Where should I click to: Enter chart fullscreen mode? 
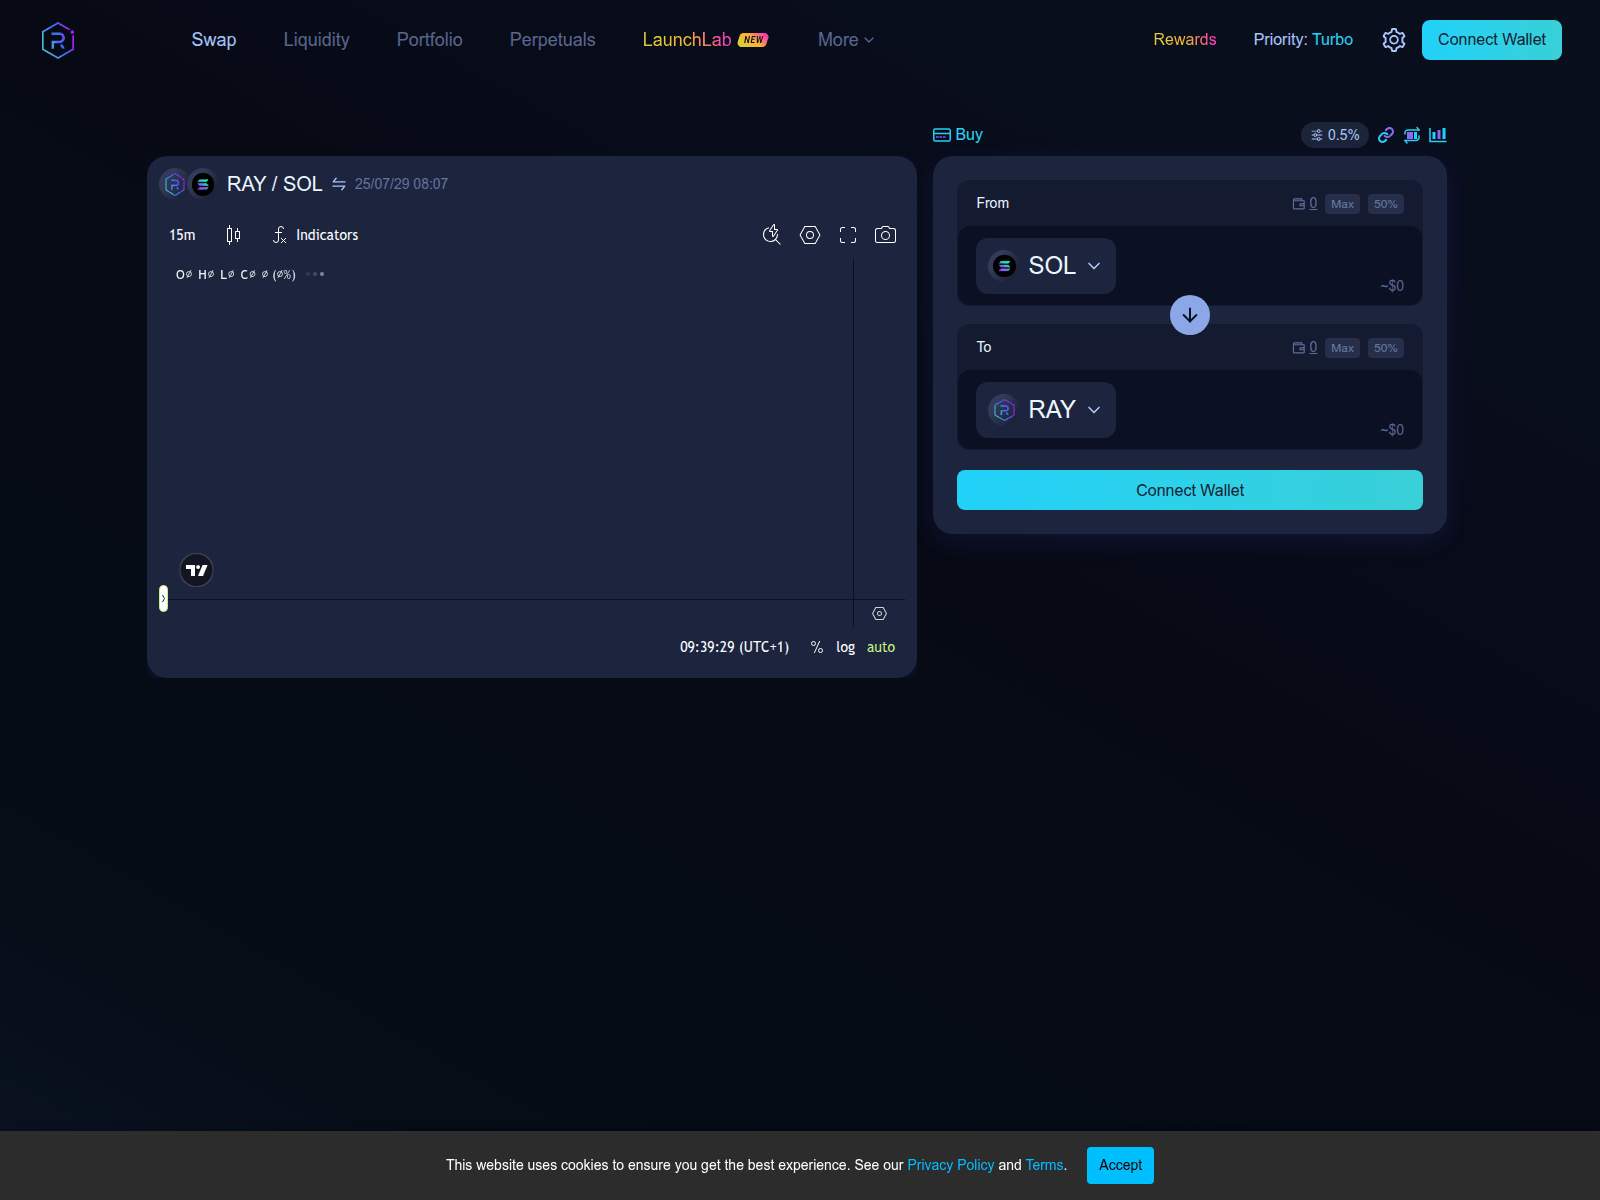pos(848,235)
